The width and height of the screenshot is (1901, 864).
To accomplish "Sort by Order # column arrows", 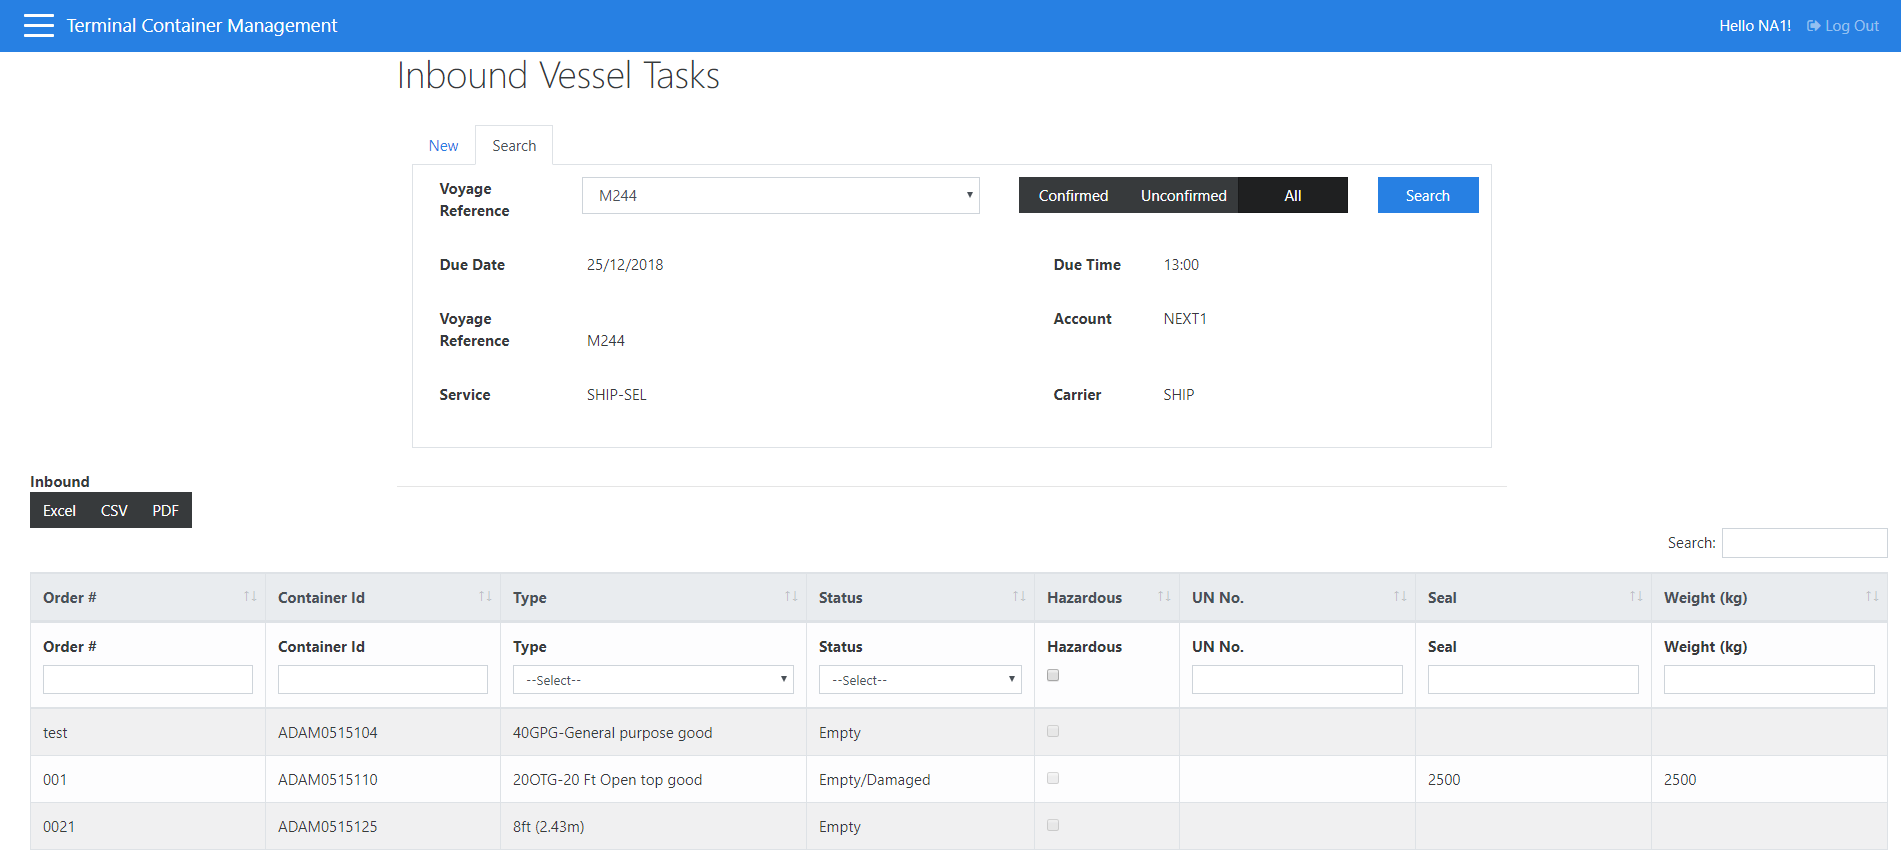I will point(250,597).
